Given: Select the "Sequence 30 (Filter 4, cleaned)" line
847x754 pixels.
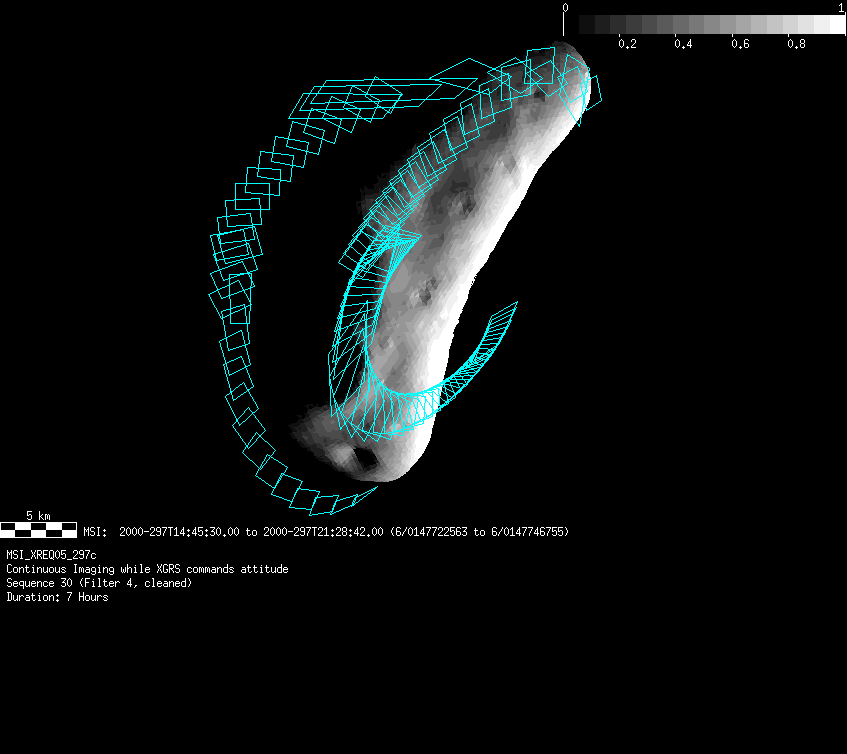Looking at the screenshot, I should 99,583.
